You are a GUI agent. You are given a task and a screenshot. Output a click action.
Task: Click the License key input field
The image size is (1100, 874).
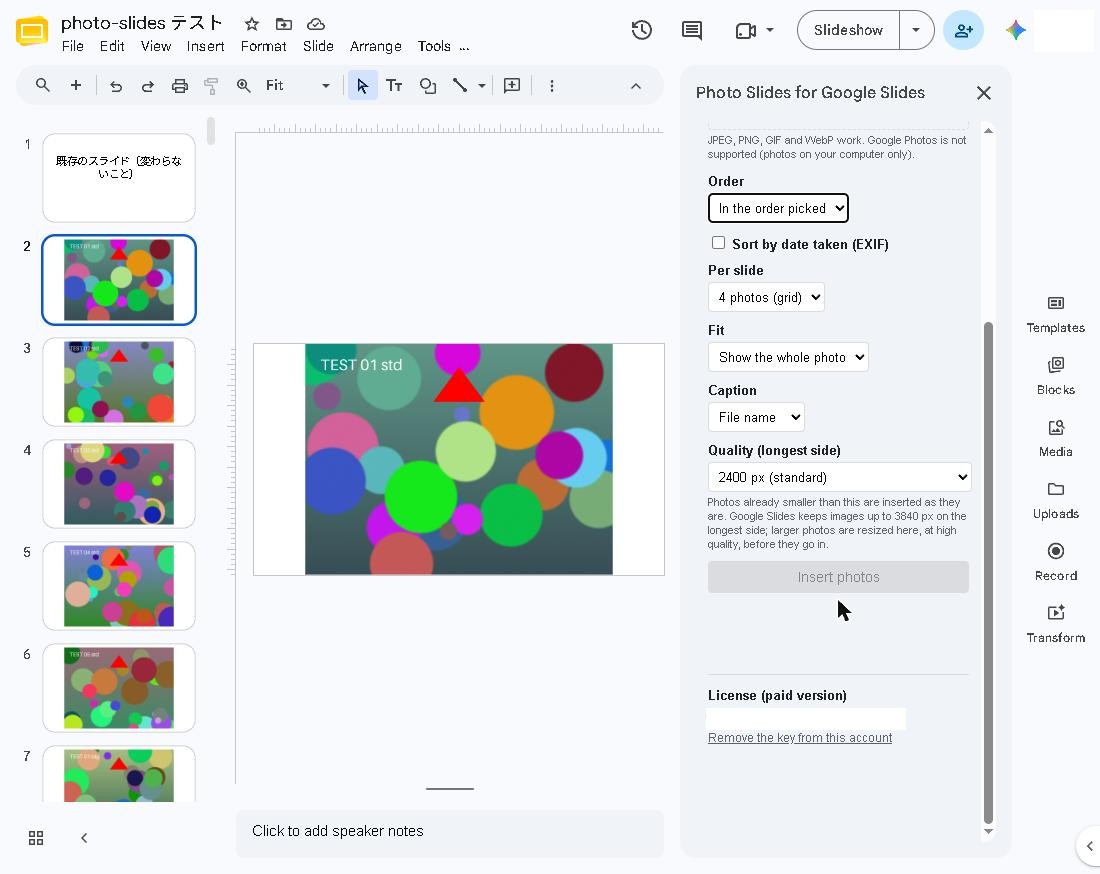(806, 719)
